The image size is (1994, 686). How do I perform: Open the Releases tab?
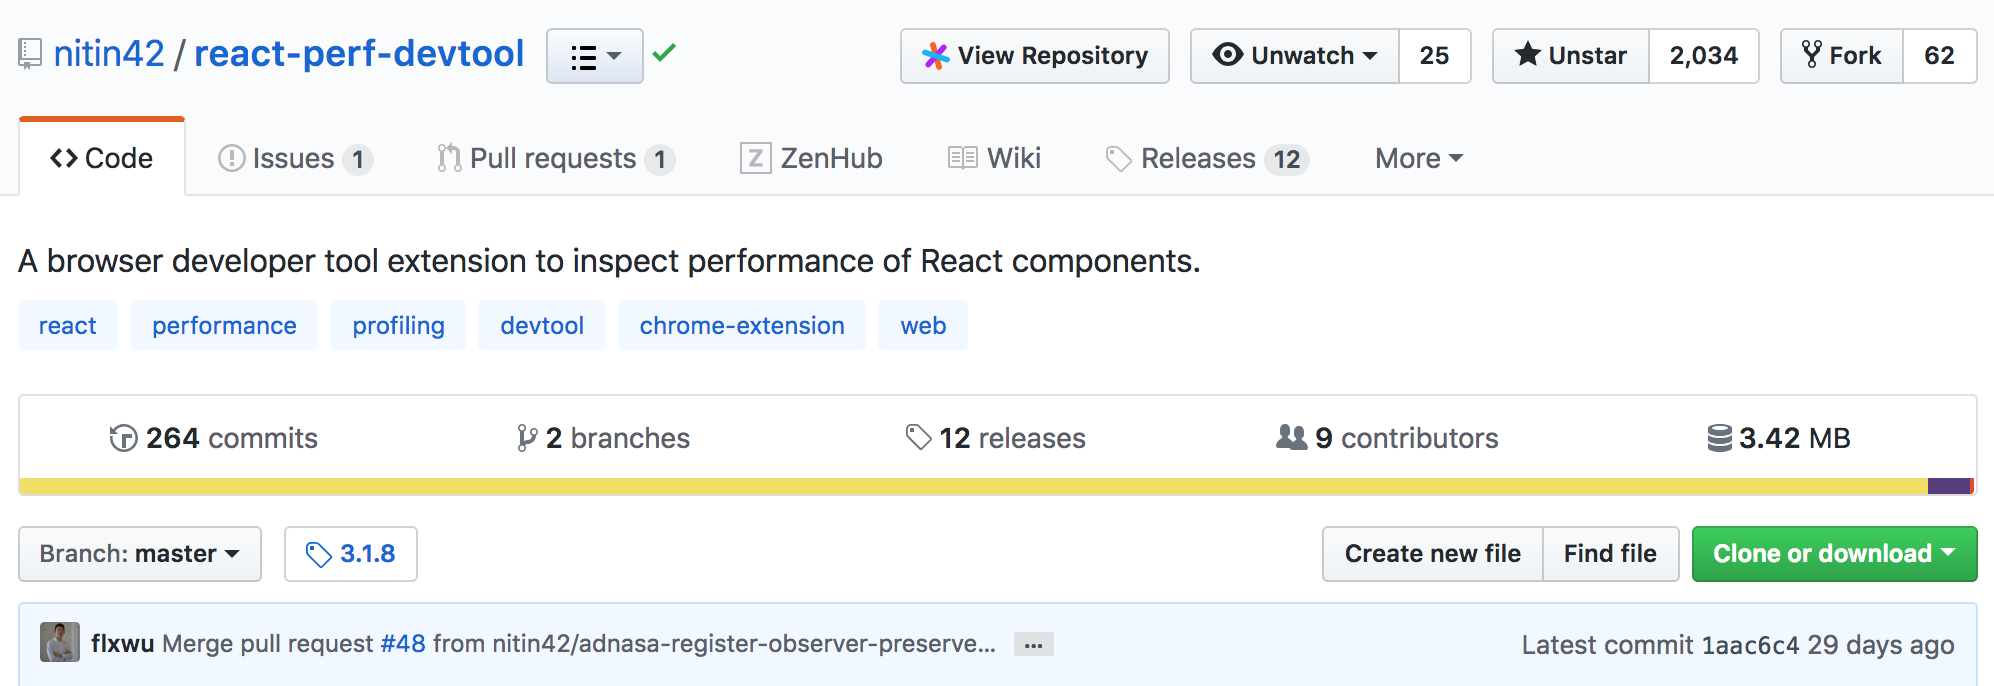[1207, 159]
